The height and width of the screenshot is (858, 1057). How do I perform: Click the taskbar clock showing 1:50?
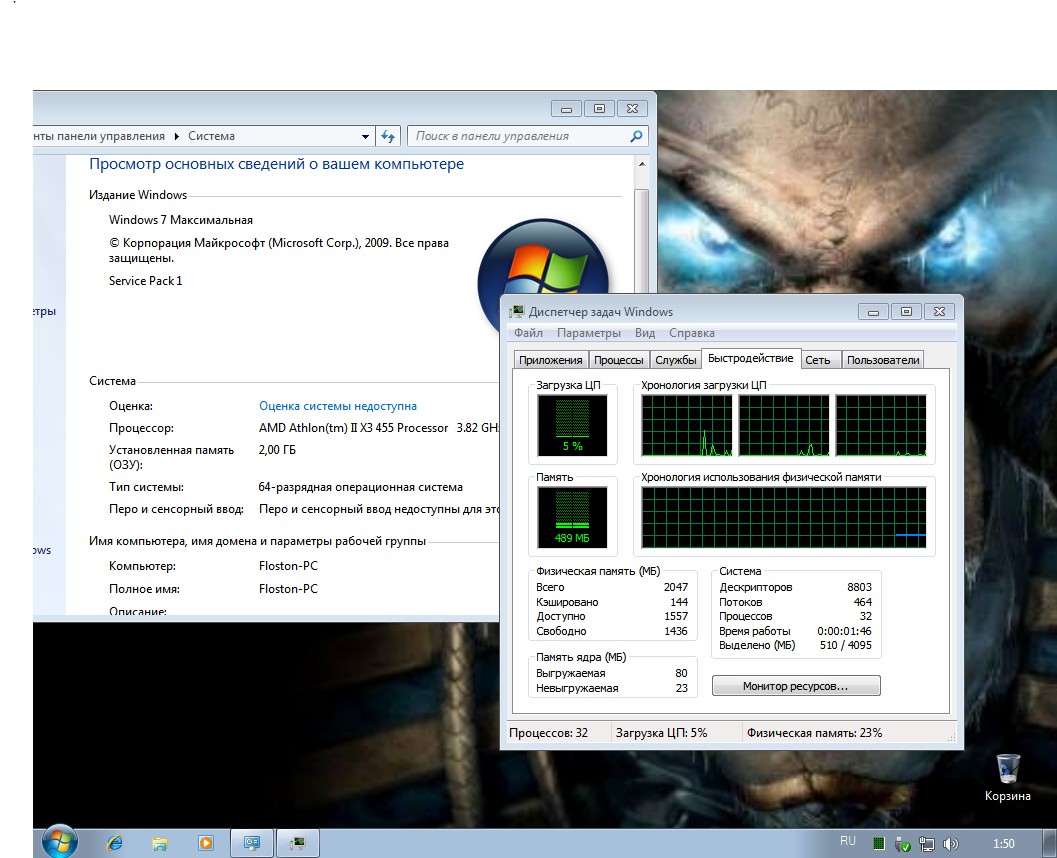click(1004, 844)
